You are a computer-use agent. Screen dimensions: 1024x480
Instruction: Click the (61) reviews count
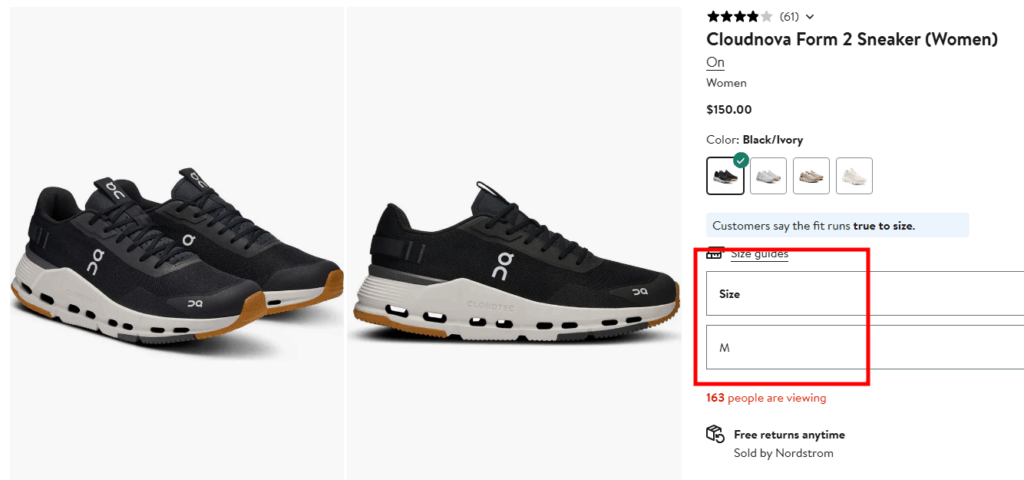point(789,16)
